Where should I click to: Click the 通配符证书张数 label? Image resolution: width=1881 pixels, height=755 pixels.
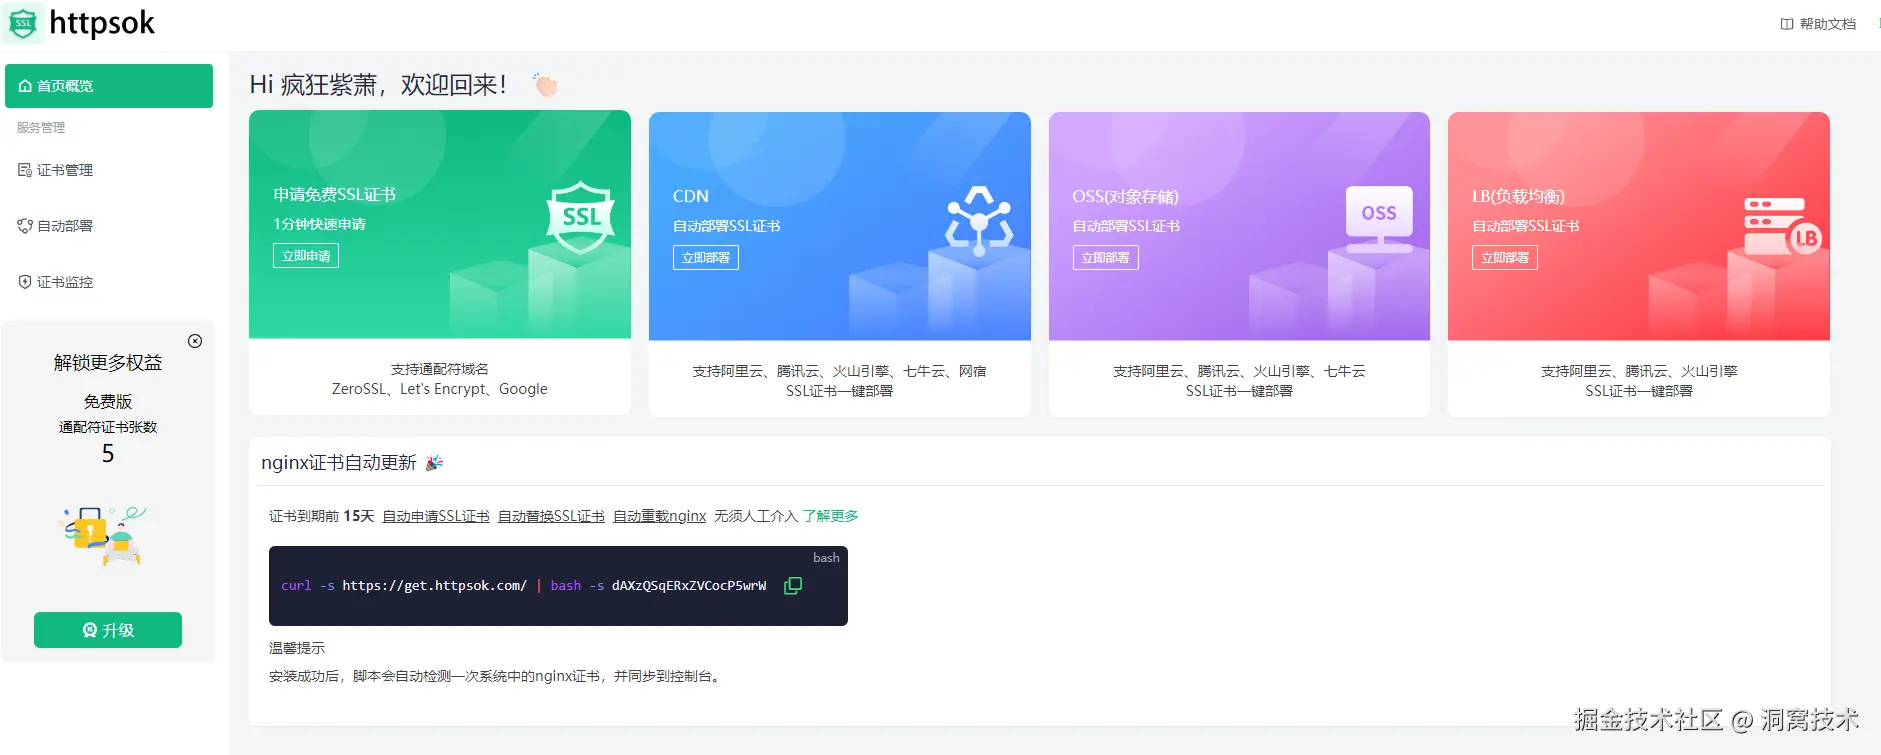coord(108,427)
